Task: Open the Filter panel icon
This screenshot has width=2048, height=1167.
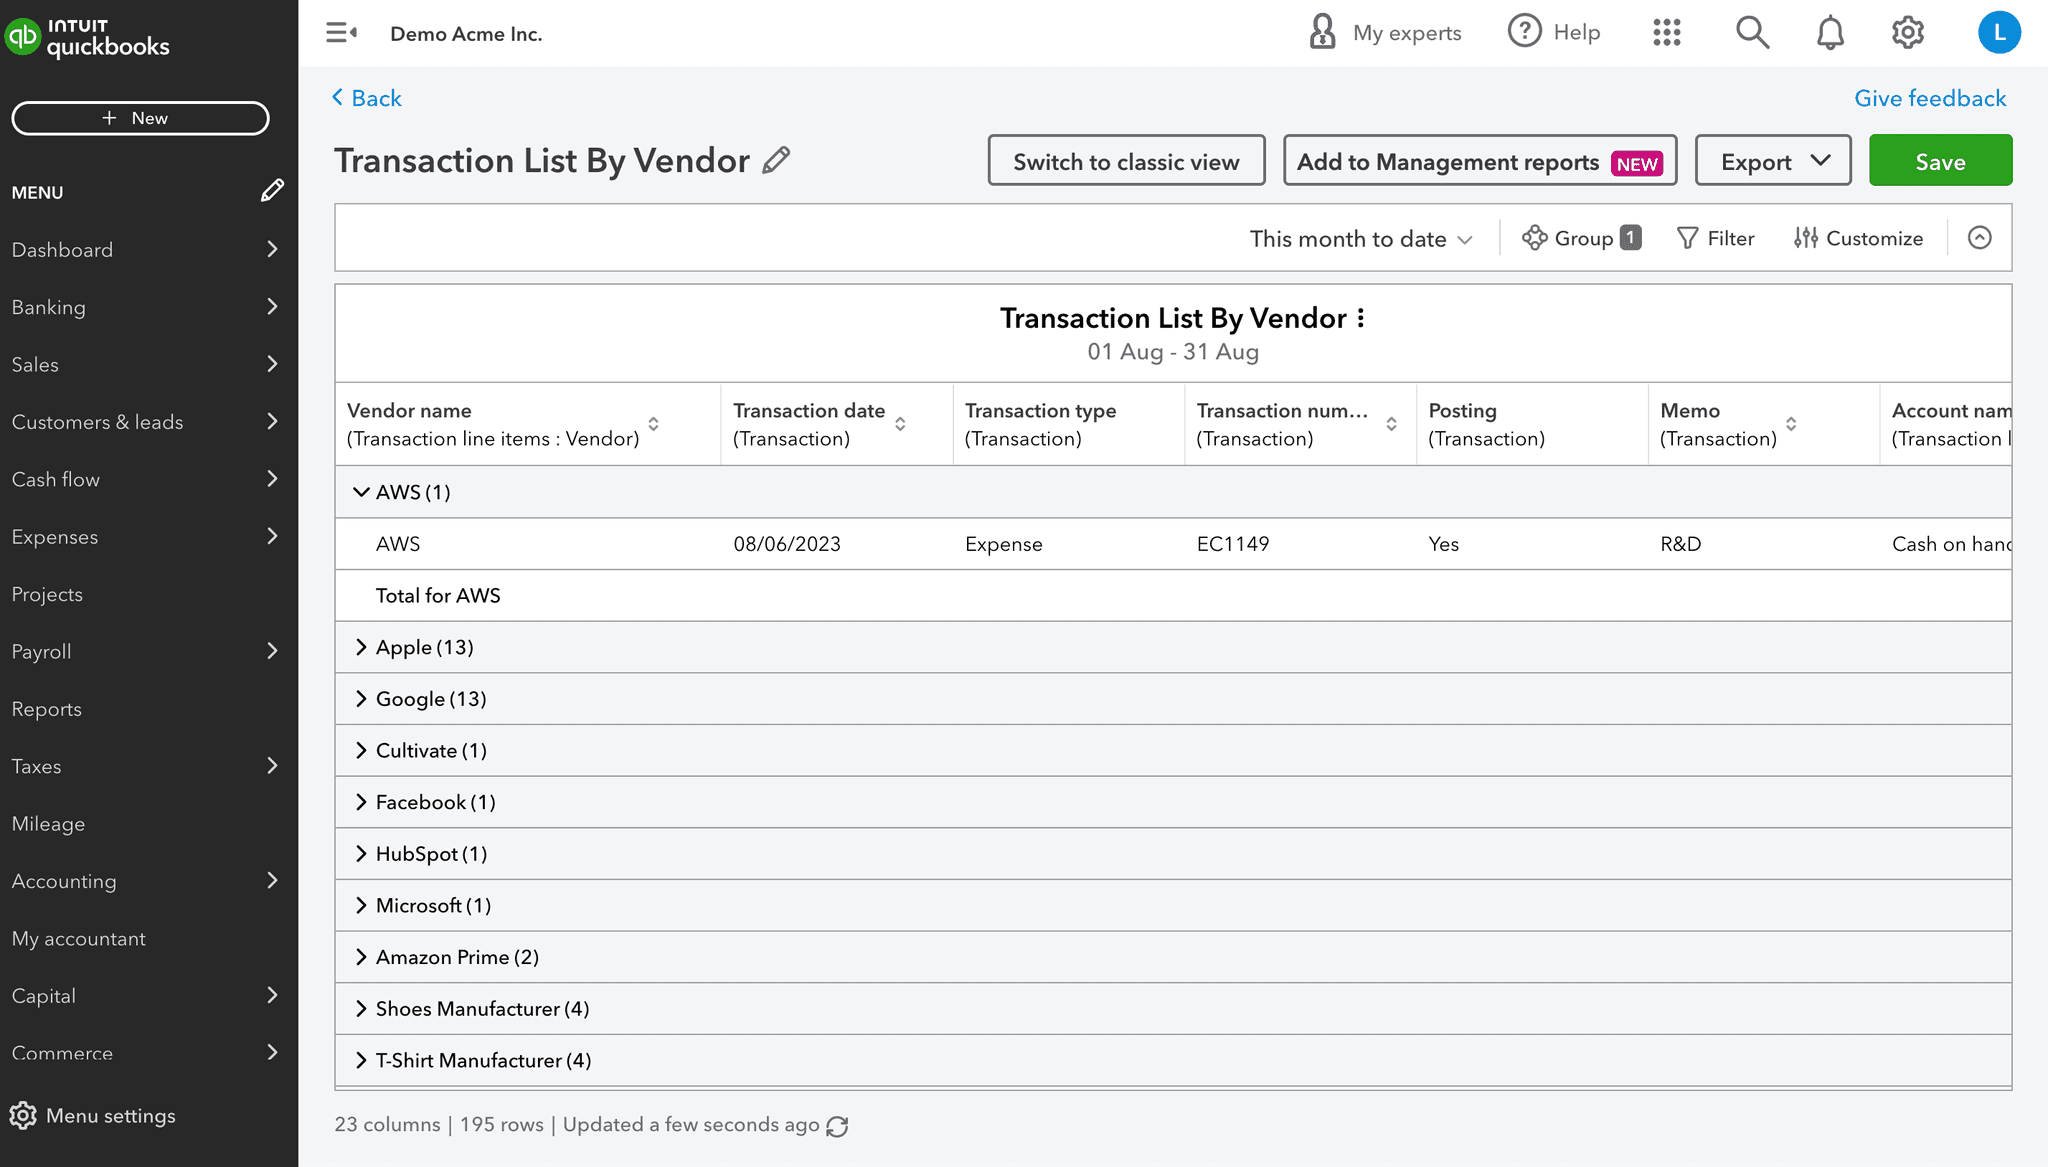Action: 1688,238
